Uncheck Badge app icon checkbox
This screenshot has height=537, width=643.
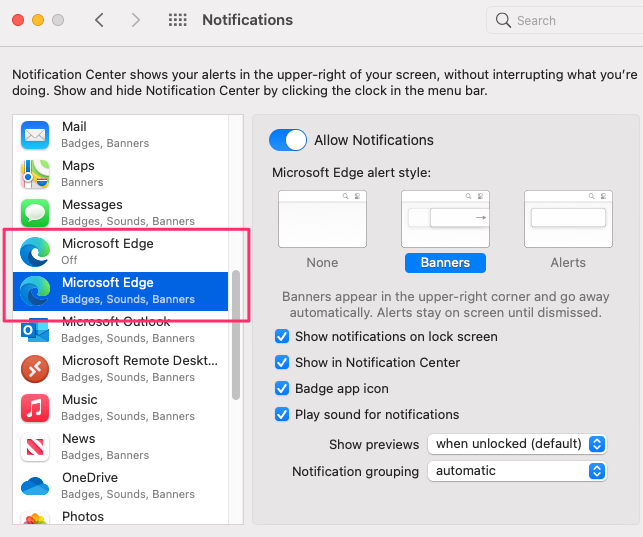point(282,388)
